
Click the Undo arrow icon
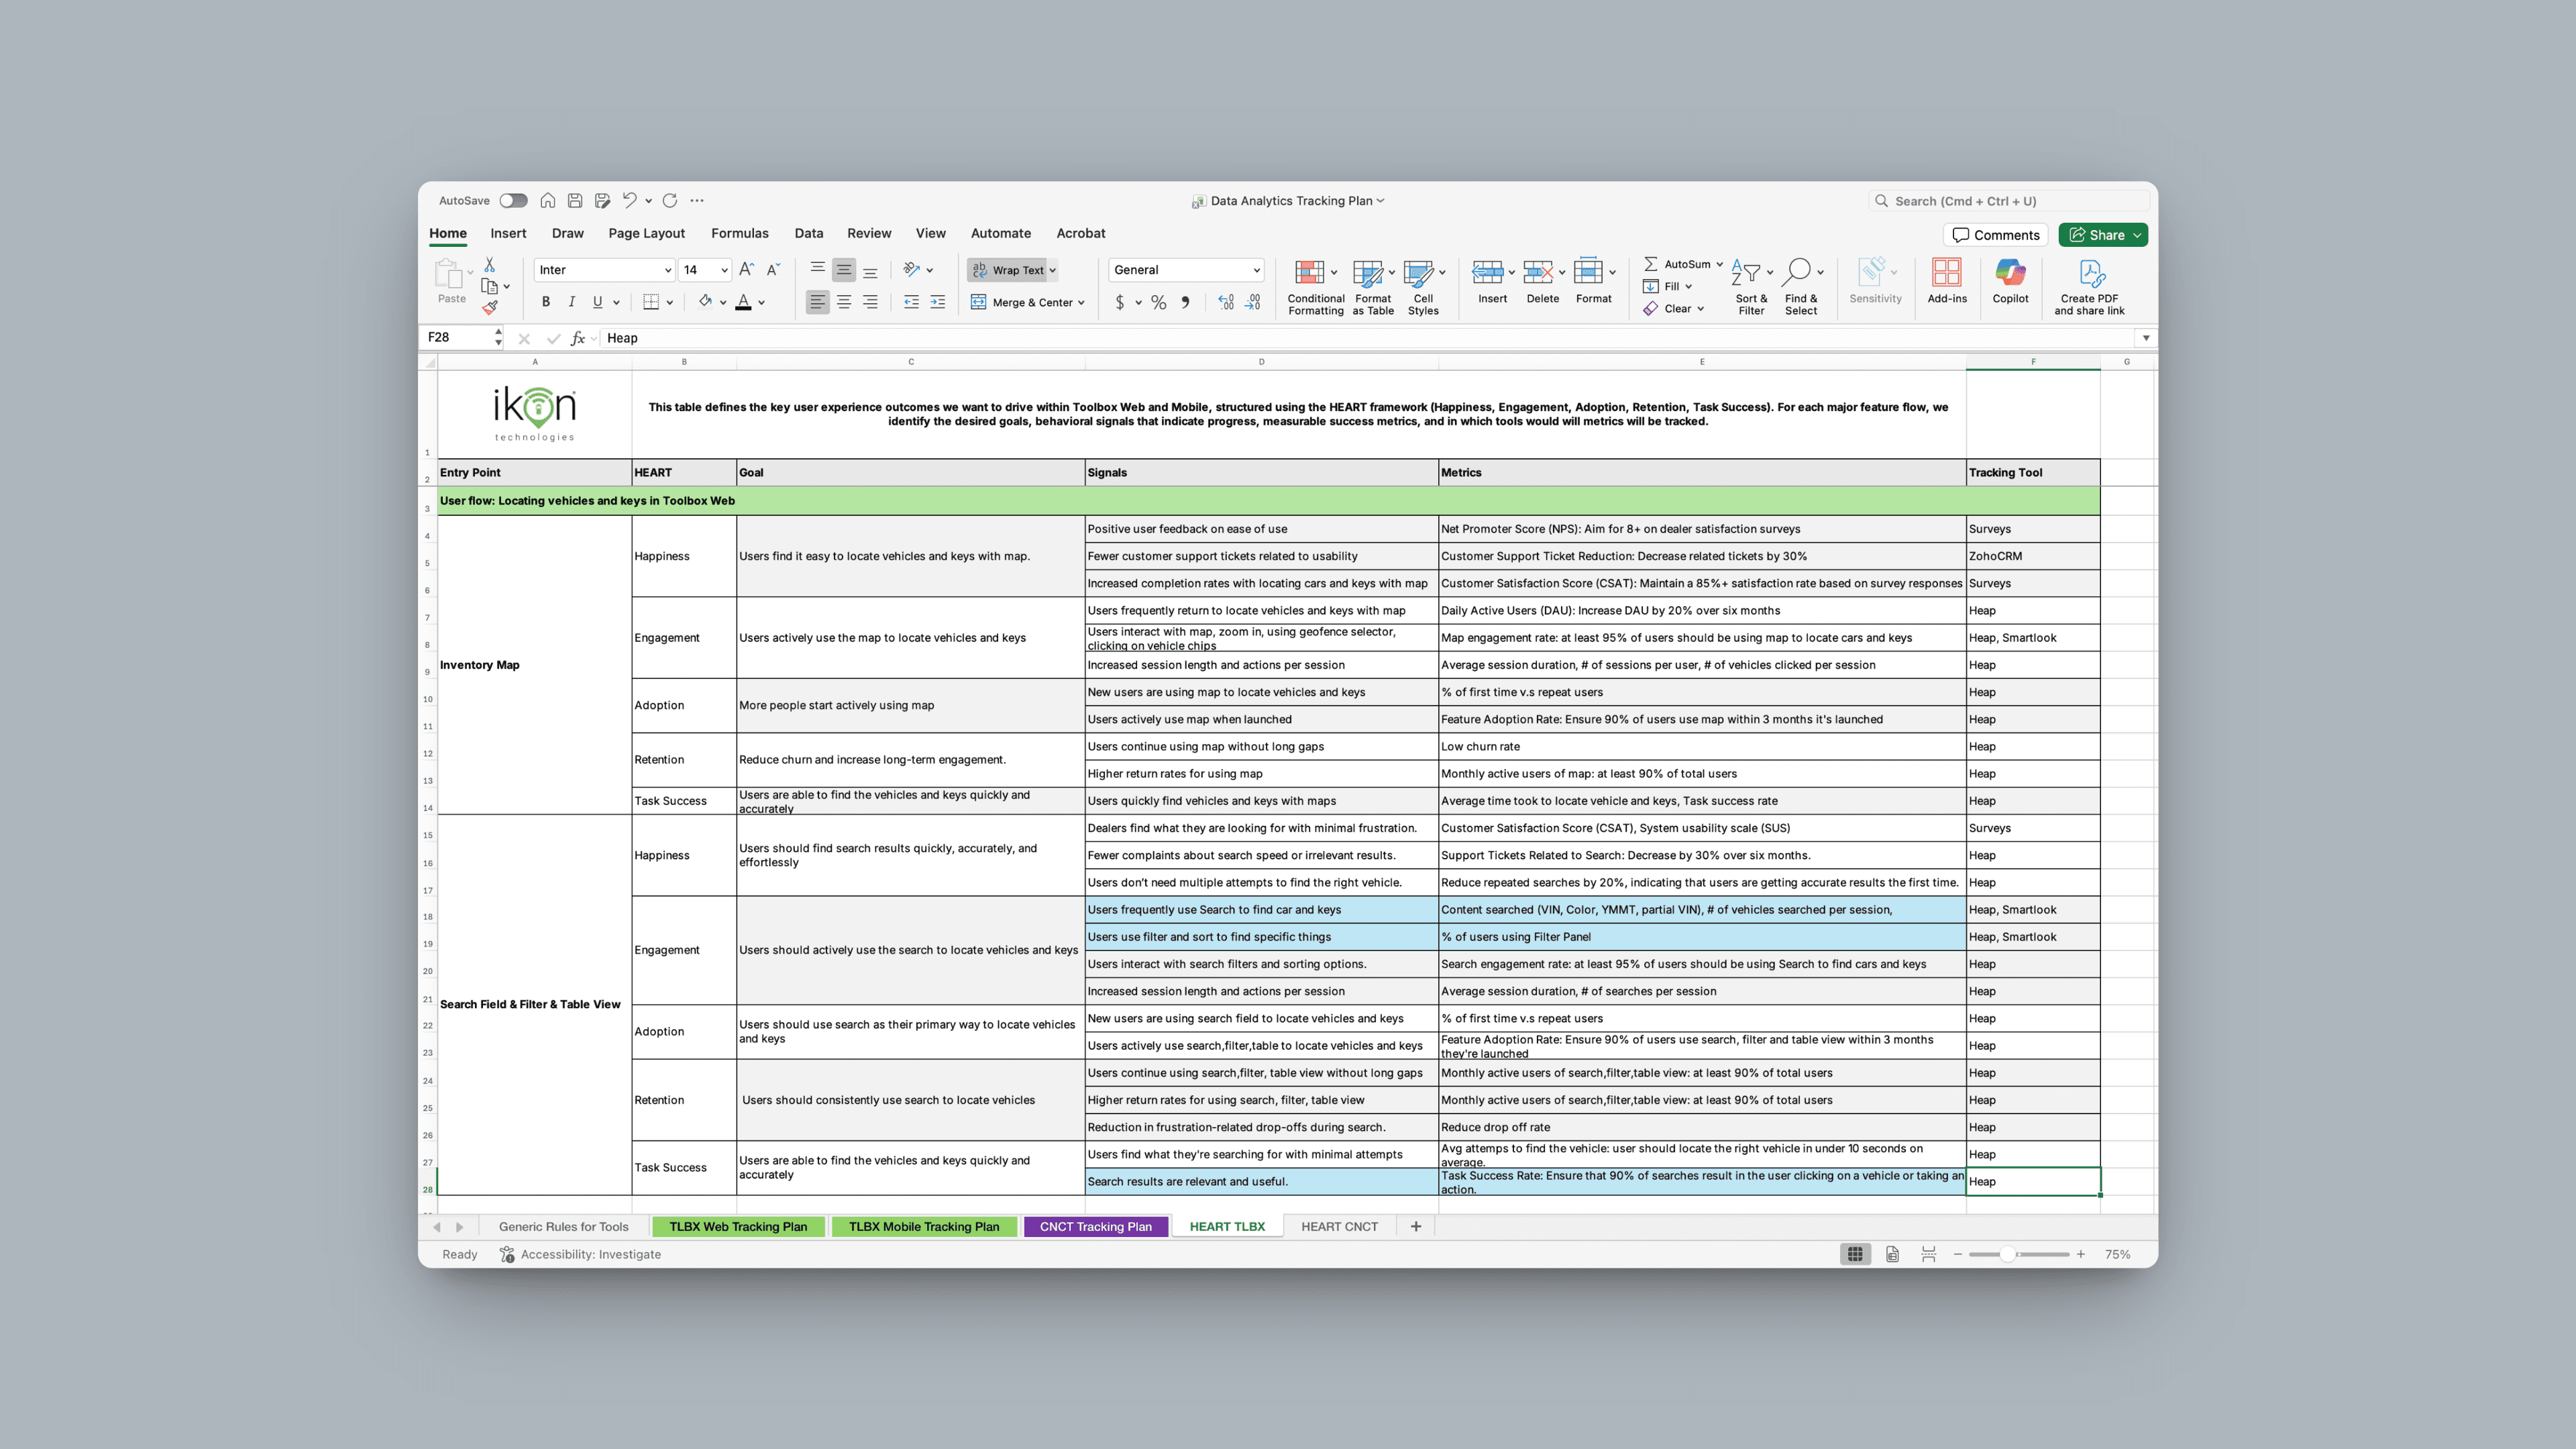[x=629, y=200]
